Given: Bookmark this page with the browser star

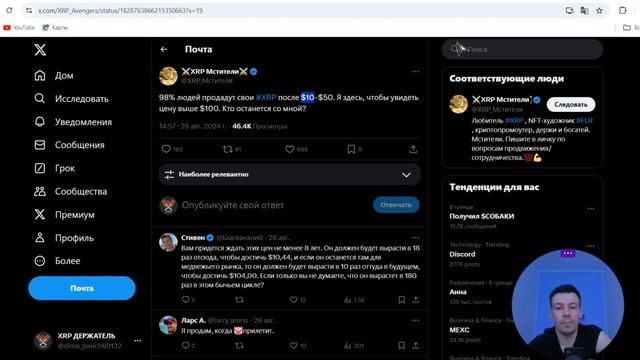Looking at the screenshot, I should click(599, 11).
